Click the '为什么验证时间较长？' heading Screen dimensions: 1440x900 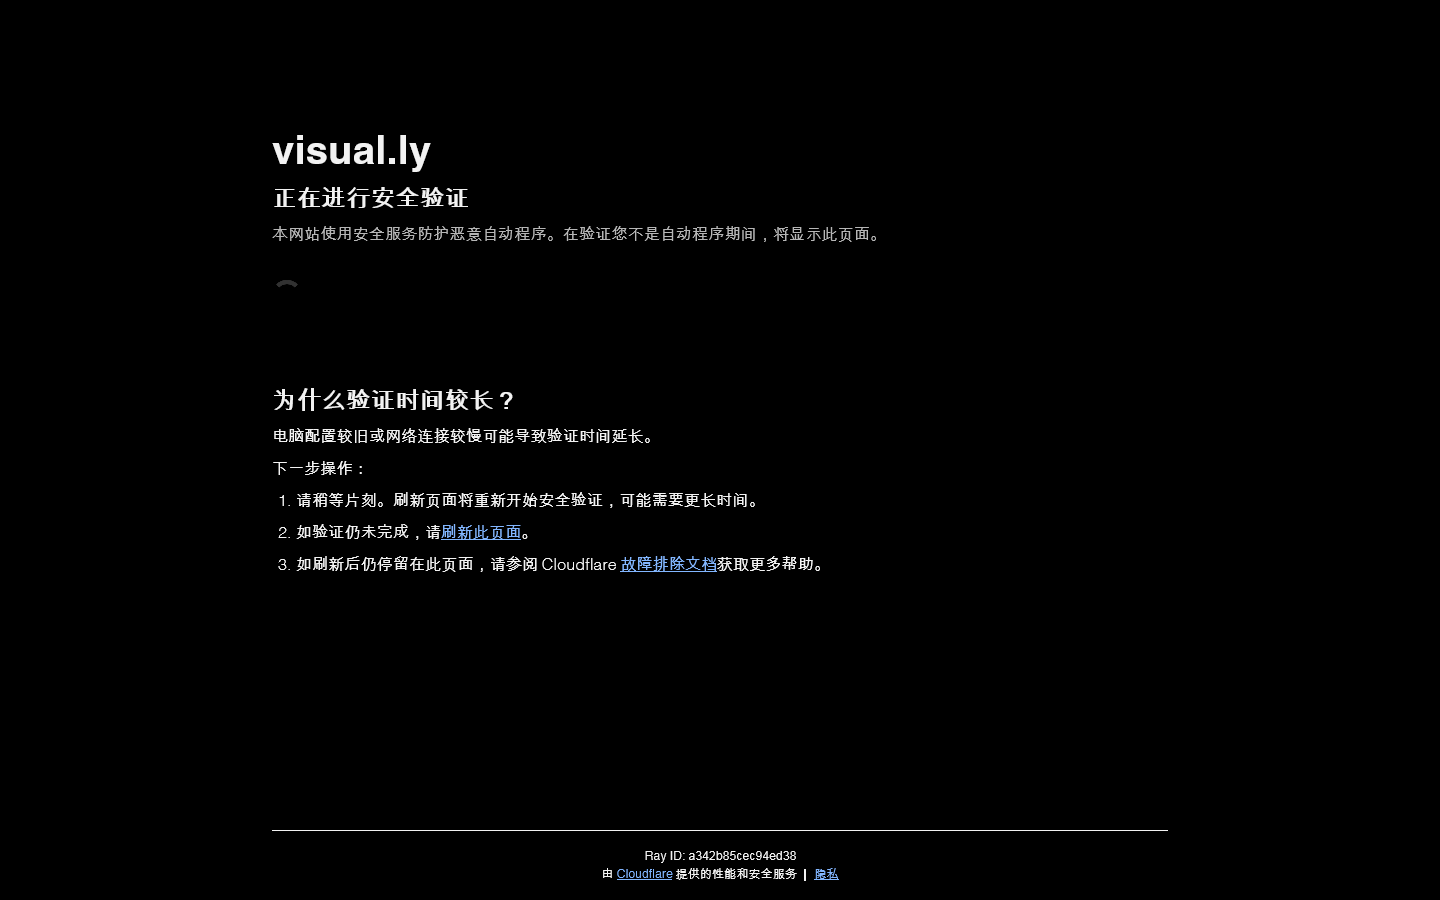click(x=394, y=400)
